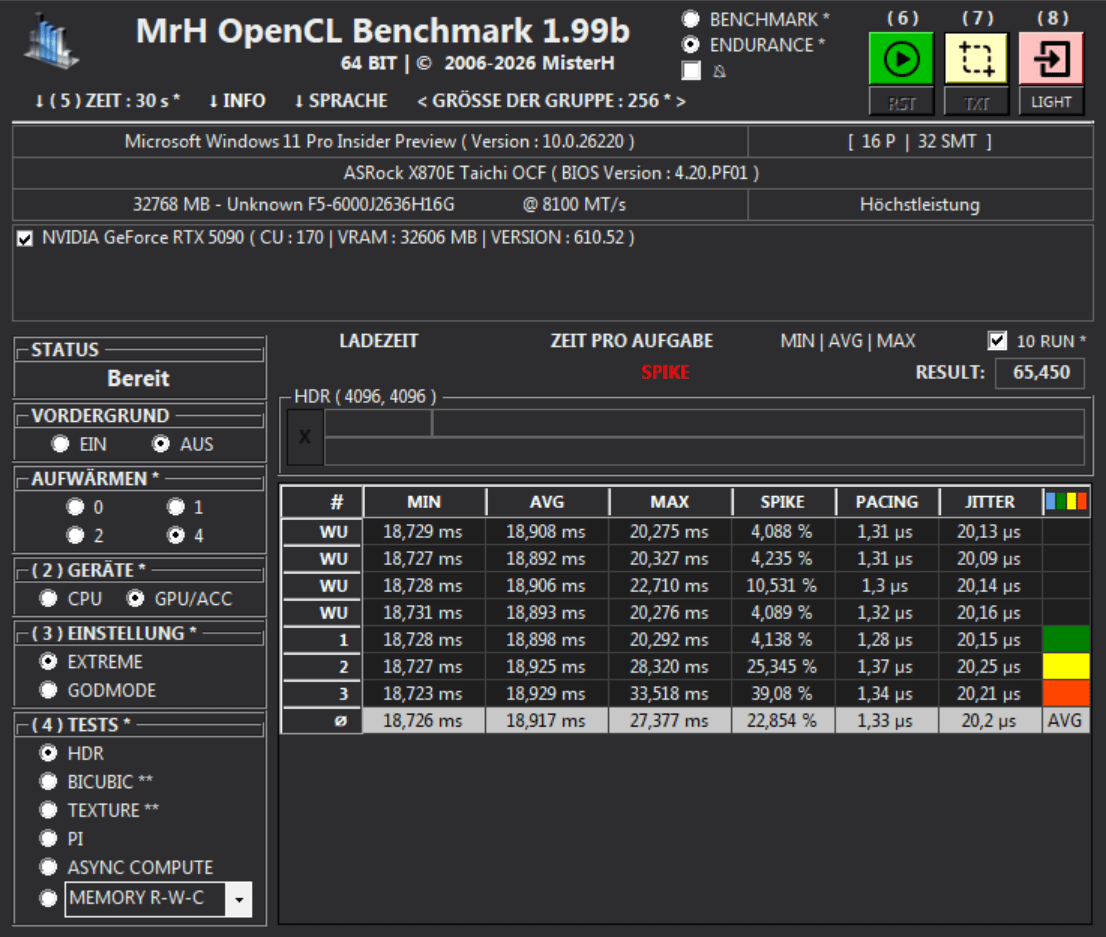The height and width of the screenshot is (937, 1106).
Task: Change the GRÖSSE DER GRUPPE : 256 setting
Action: tap(551, 101)
